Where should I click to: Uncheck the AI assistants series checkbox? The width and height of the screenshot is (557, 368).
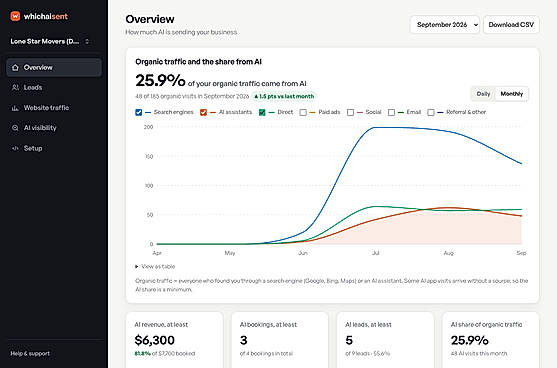[x=203, y=112]
